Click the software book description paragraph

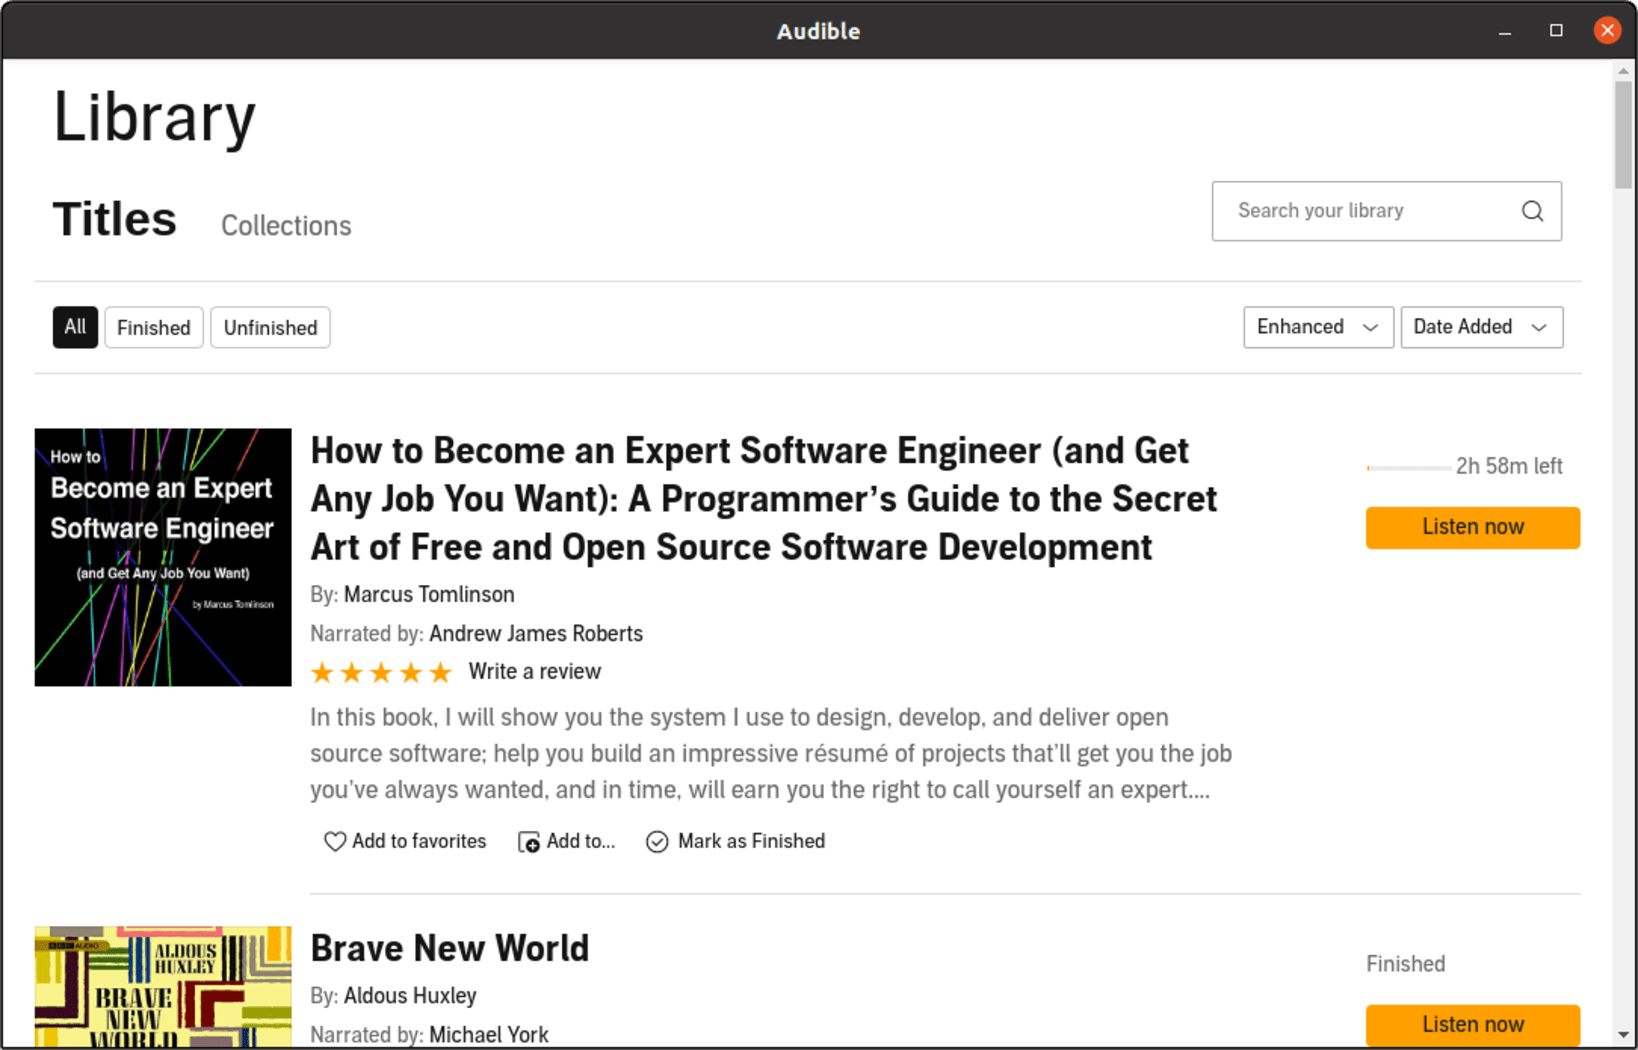tap(771, 754)
